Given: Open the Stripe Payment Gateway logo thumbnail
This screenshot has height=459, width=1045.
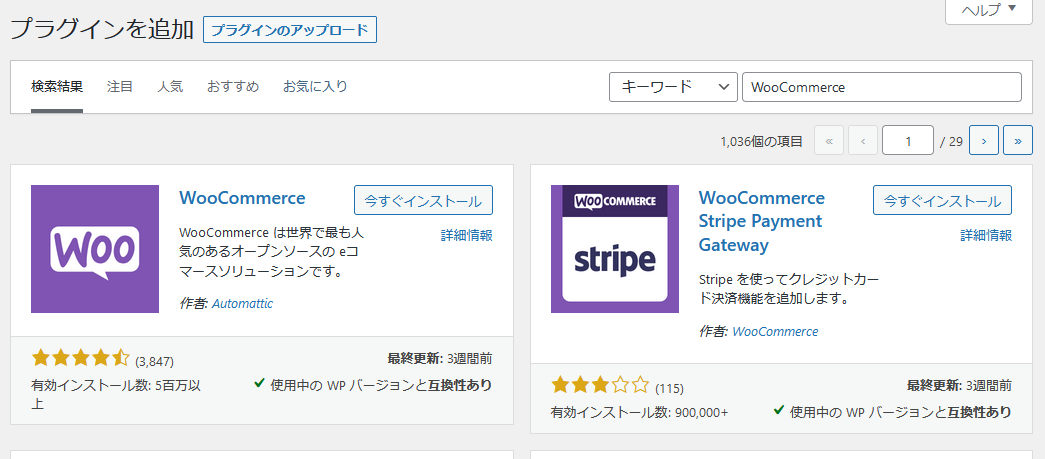Looking at the screenshot, I should click(614, 248).
